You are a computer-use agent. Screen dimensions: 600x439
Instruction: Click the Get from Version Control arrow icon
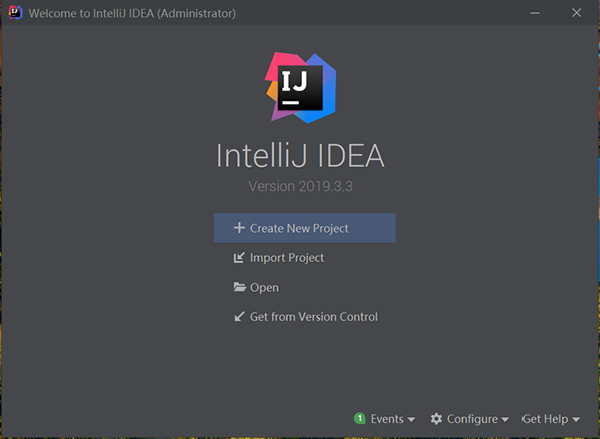pos(239,318)
